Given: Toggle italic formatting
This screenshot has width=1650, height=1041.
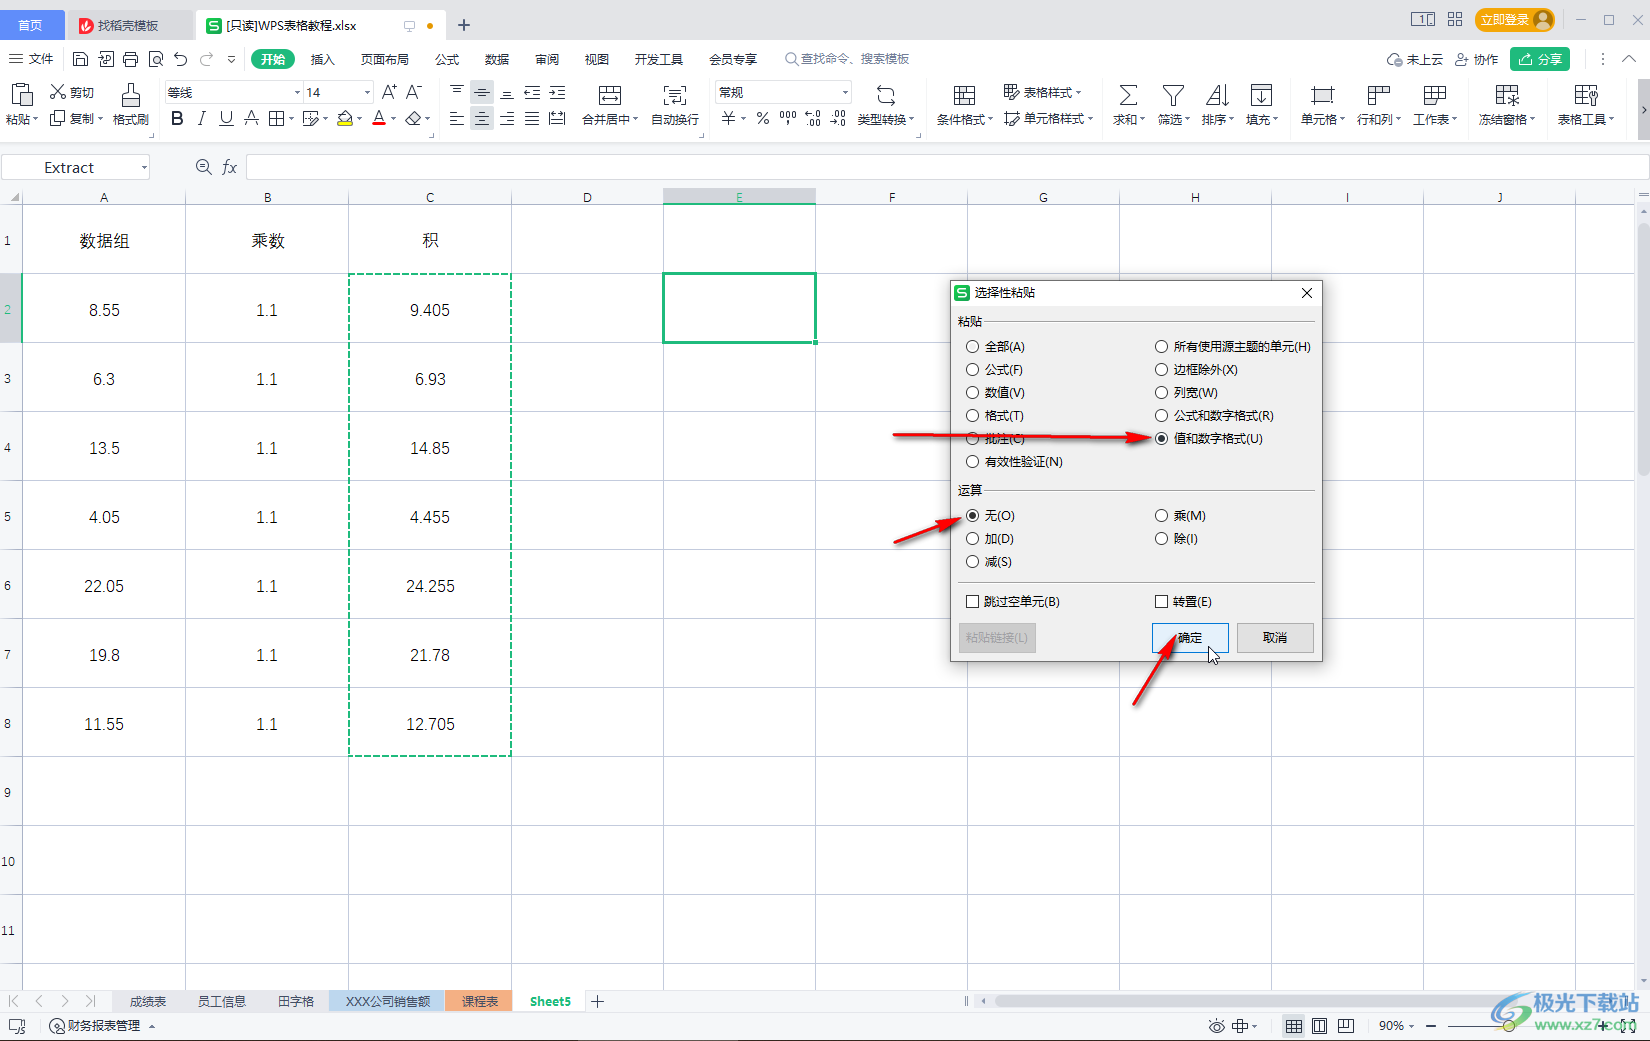Looking at the screenshot, I should (202, 119).
